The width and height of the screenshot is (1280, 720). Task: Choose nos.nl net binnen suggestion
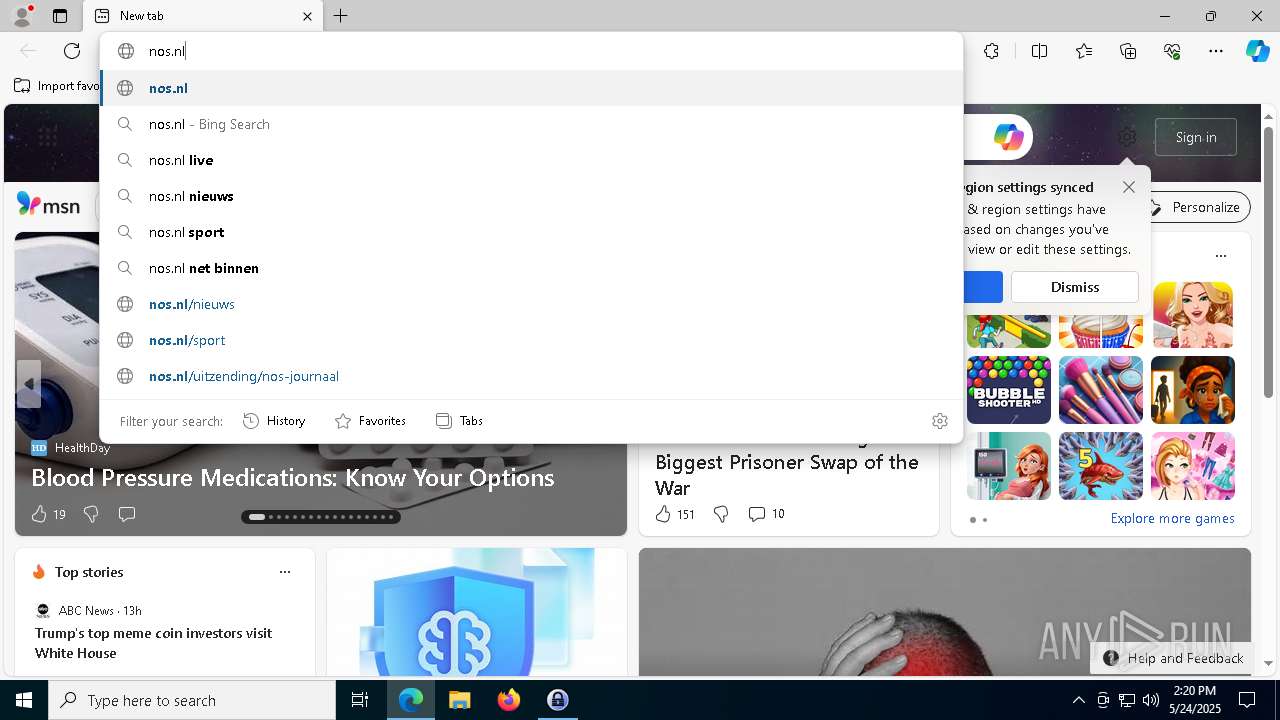click(531, 268)
